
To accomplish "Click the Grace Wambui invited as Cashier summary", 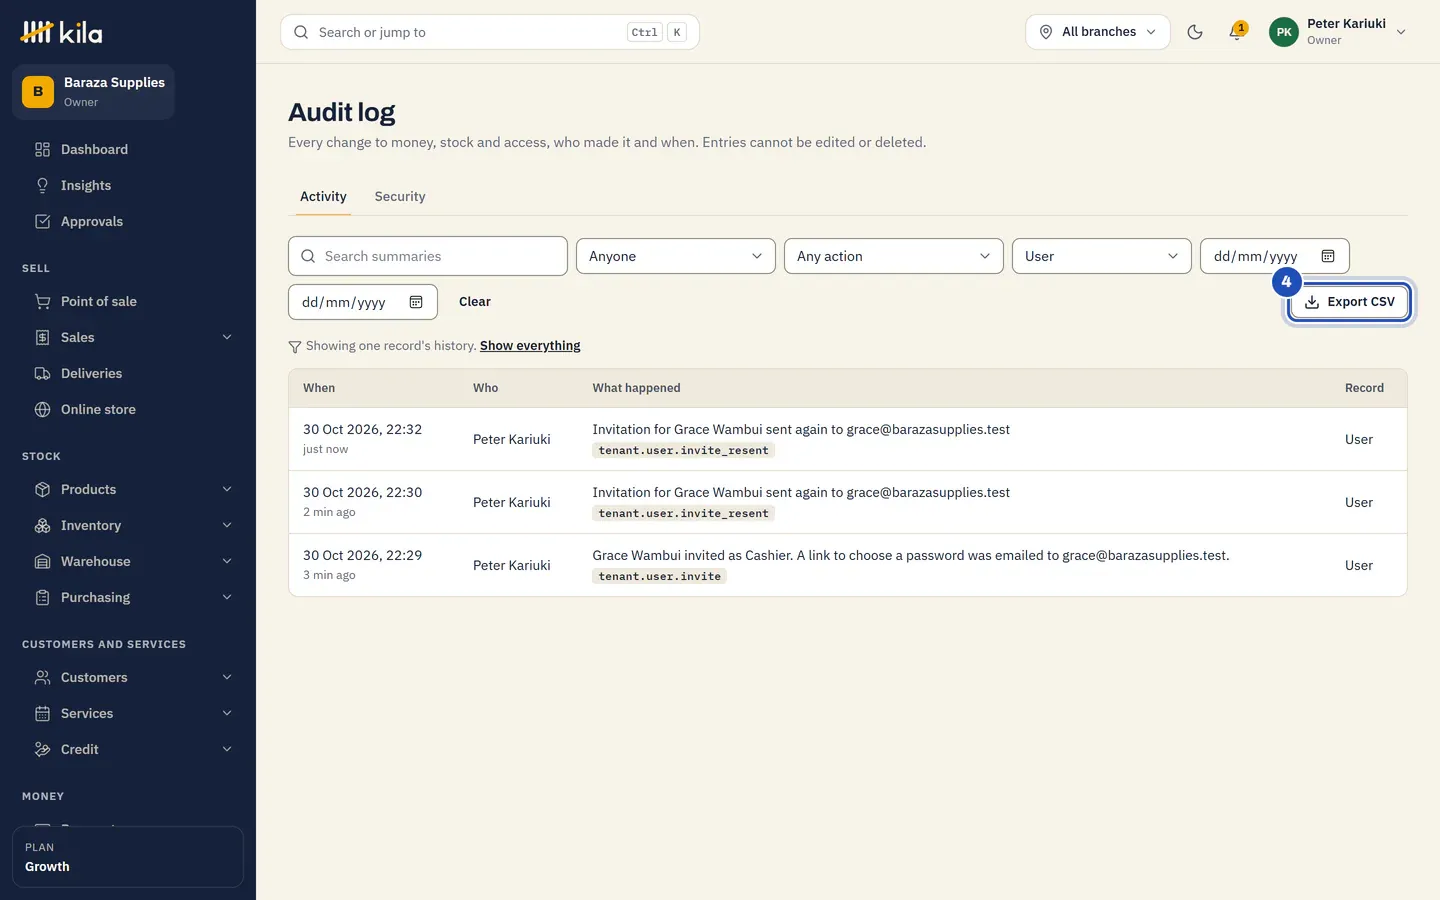I will 911,555.
